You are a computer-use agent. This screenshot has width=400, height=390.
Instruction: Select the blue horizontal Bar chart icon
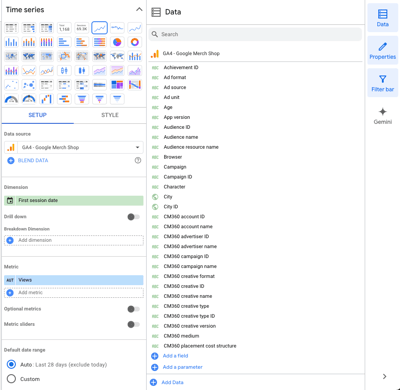tap(64, 42)
